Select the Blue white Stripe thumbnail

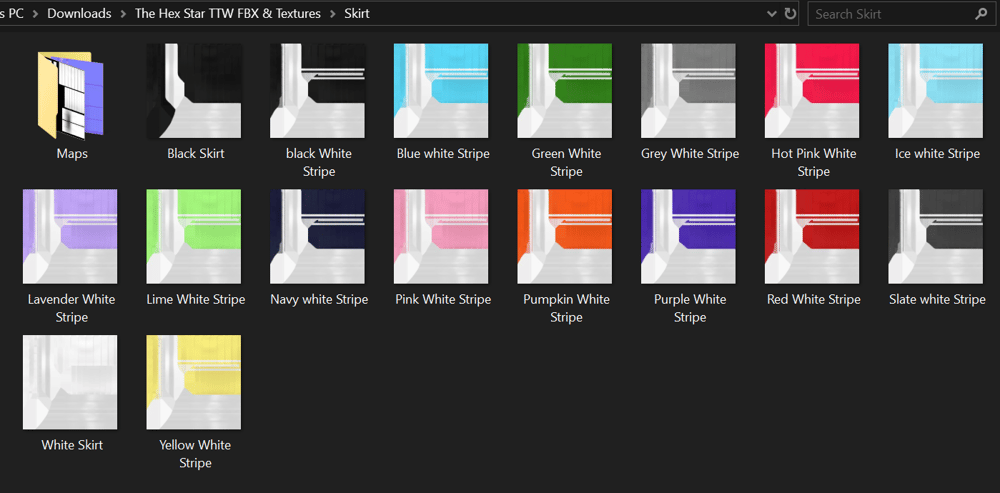[x=441, y=91]
